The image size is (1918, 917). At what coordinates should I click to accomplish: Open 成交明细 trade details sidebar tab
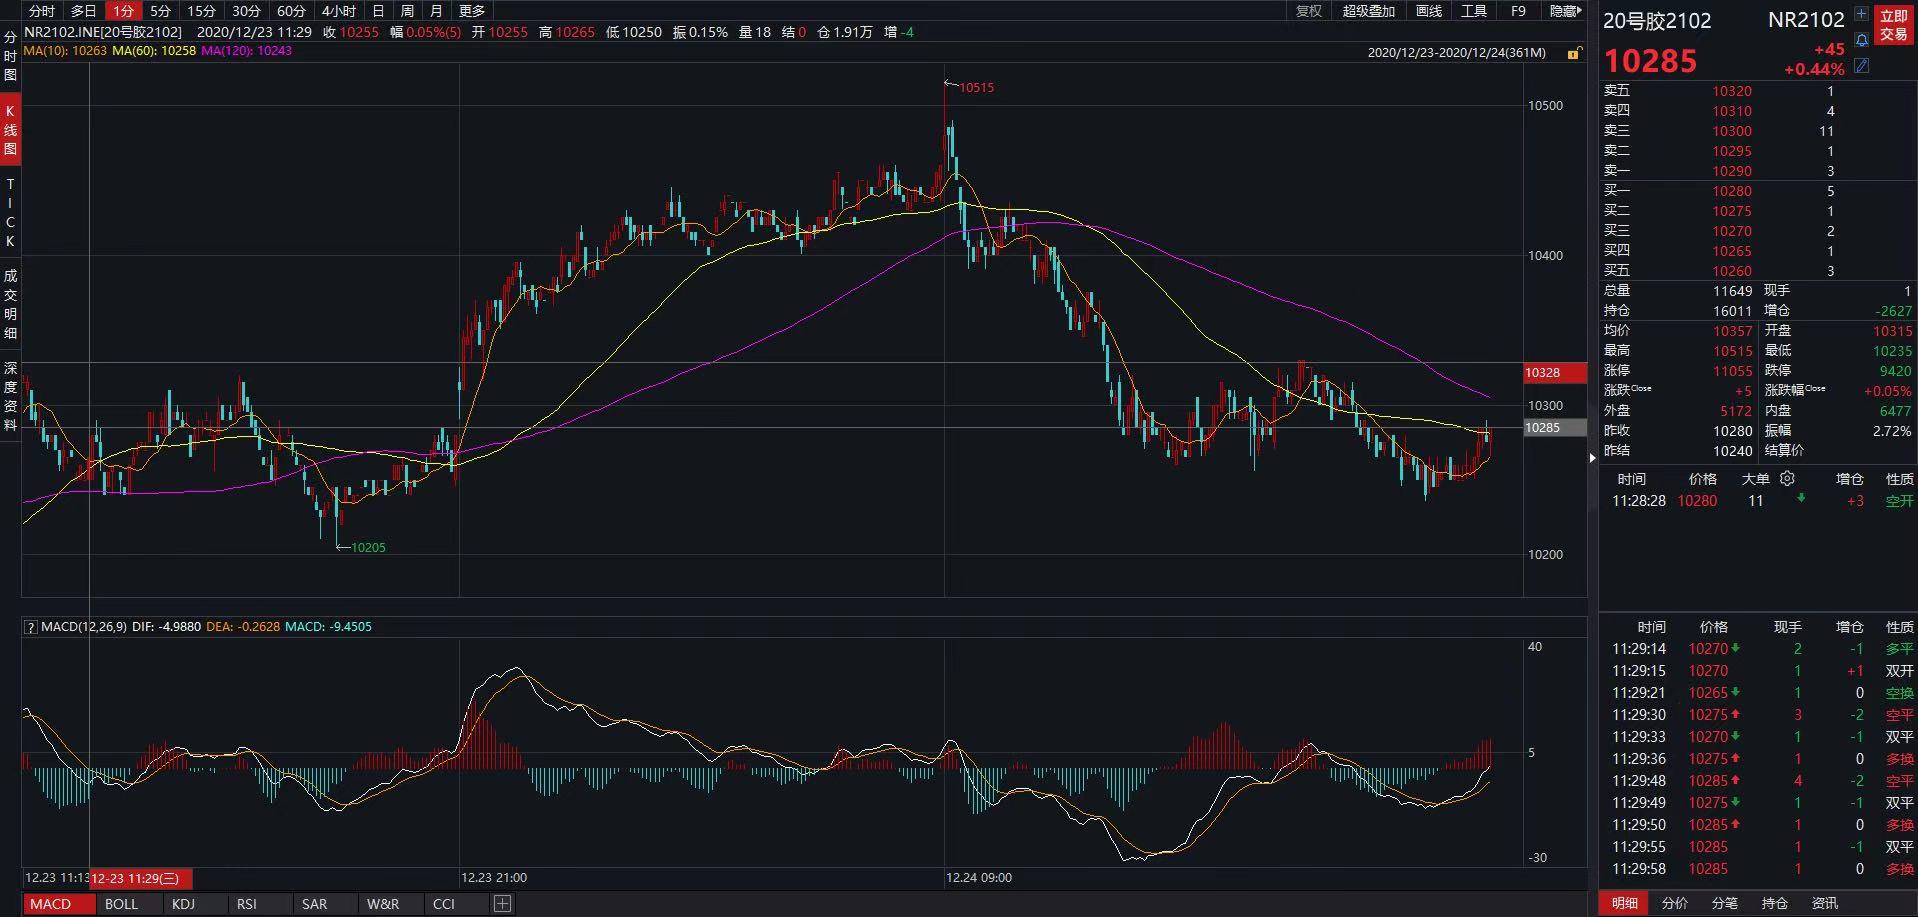[10, 304]
